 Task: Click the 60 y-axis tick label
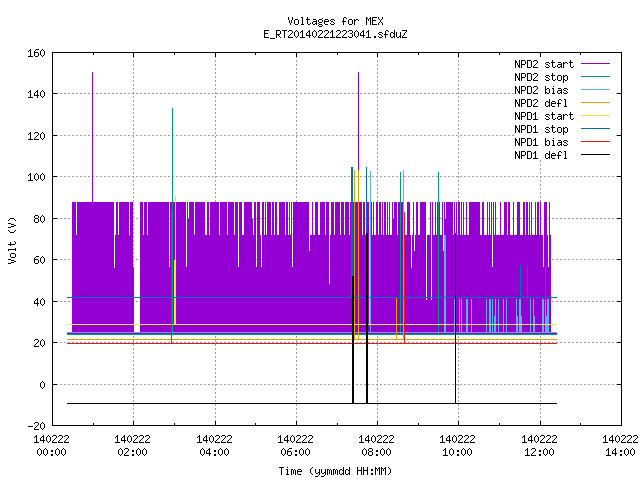[39, 260]
